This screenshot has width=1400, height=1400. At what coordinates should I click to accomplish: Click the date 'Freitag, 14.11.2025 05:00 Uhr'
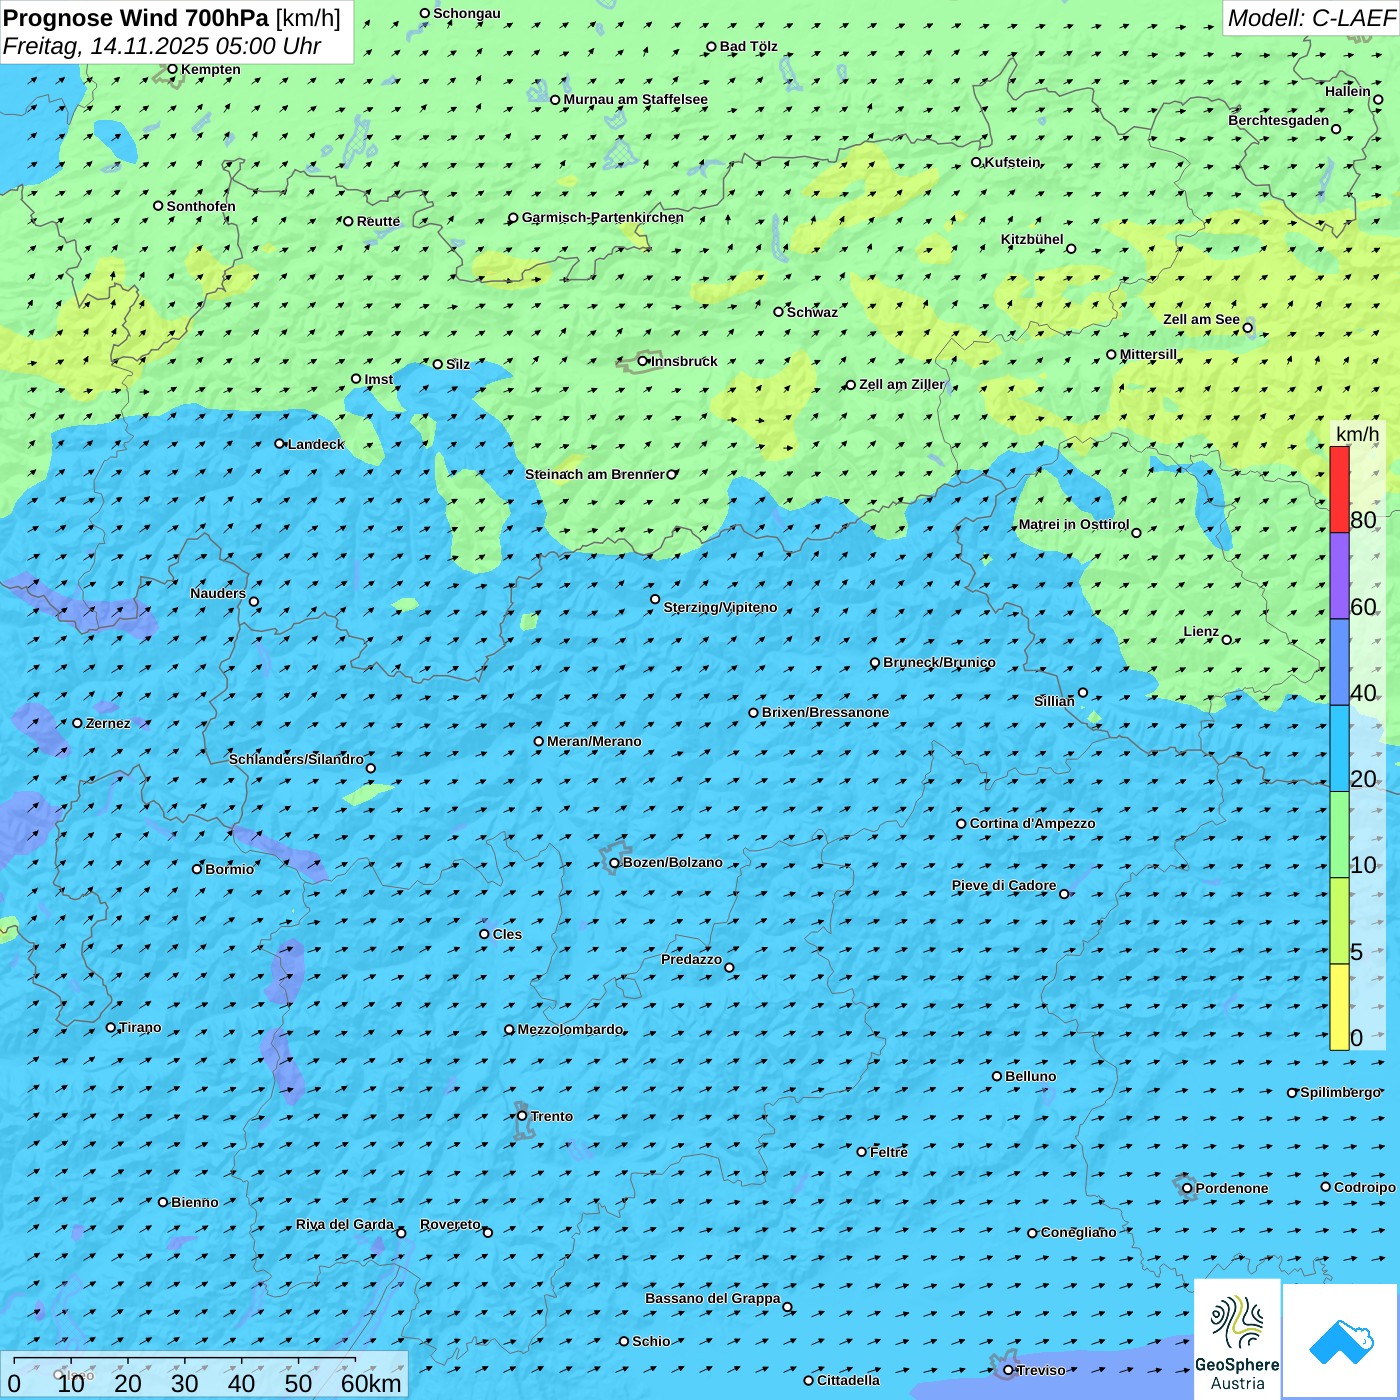[x=162, y=46]
